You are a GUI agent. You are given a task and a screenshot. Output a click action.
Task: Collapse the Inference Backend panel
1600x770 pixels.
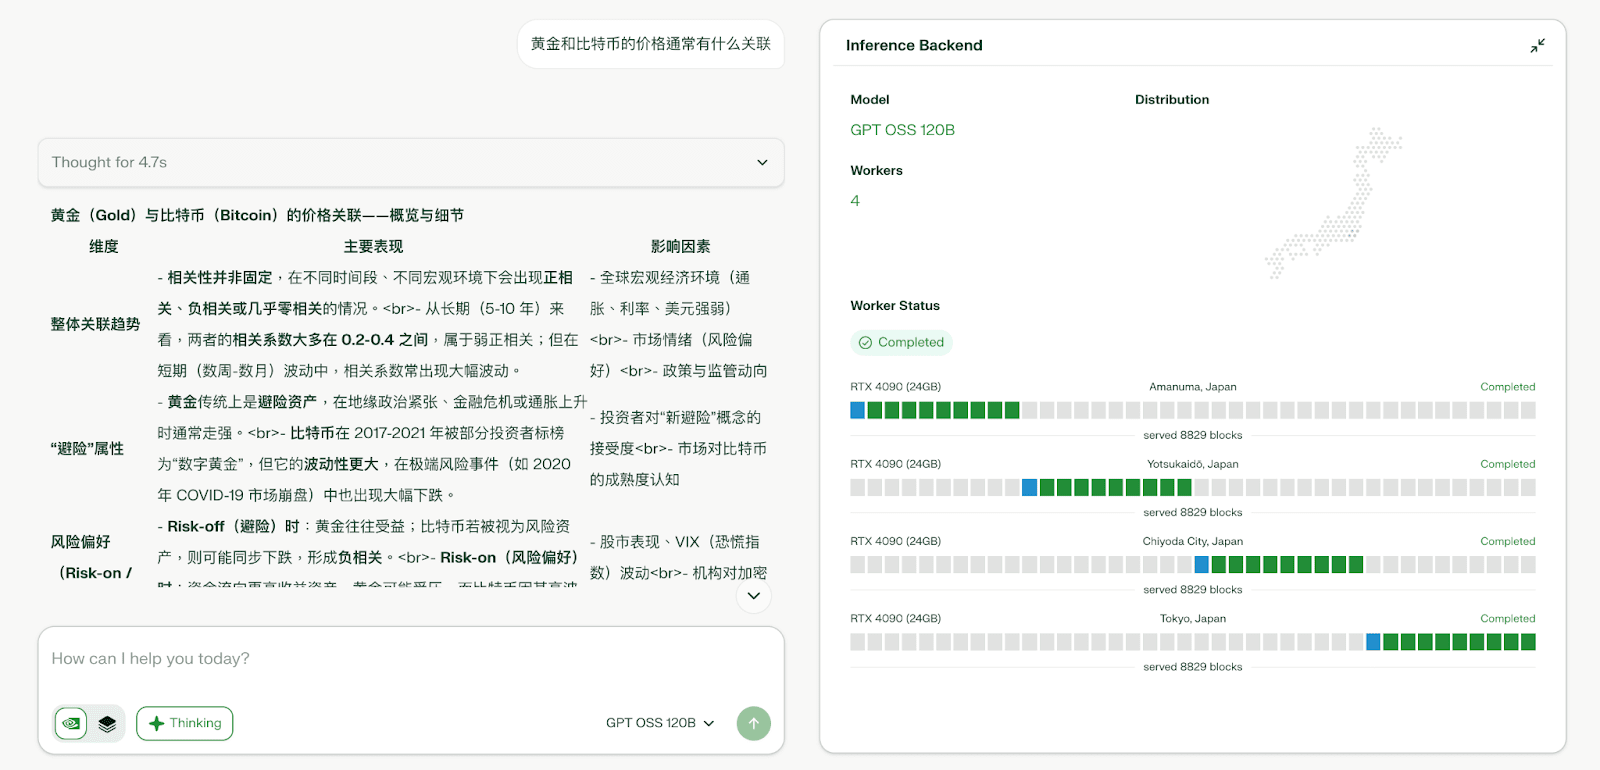(x=1537, y=46)
